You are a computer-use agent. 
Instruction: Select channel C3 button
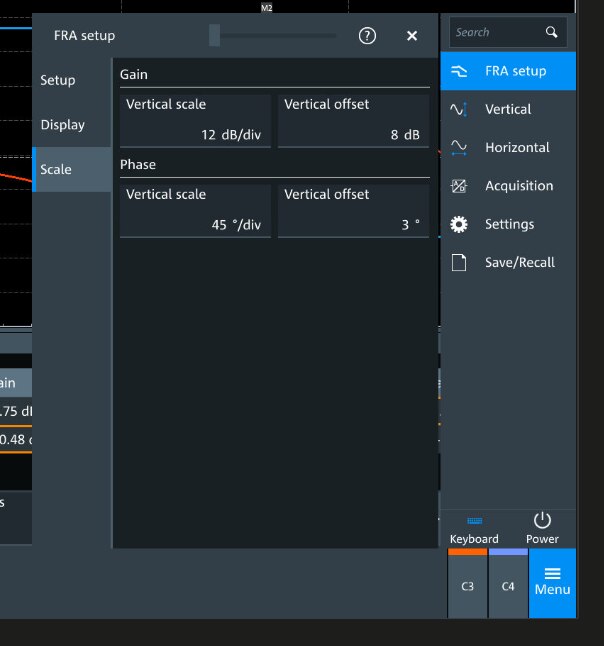pyautogui.click(x=467, y=583)
